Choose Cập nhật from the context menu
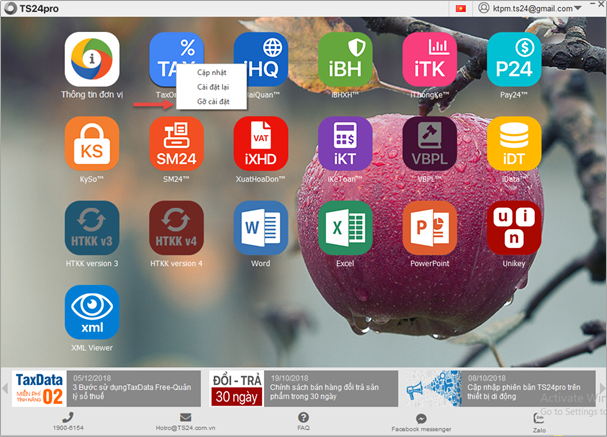The image size is (607, 437). pos(211,72)
